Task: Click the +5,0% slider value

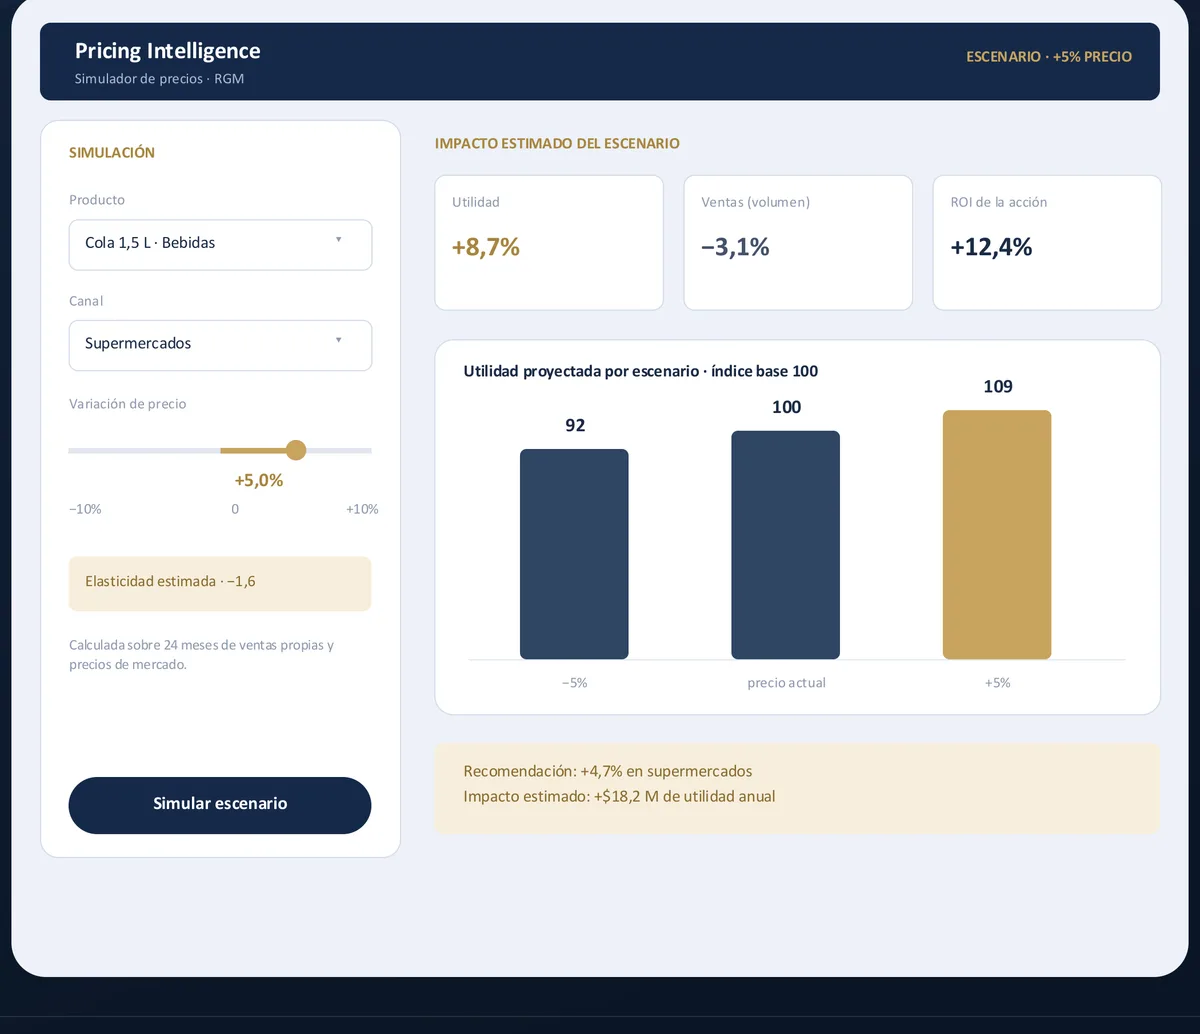Action: [x=259, y=480]
